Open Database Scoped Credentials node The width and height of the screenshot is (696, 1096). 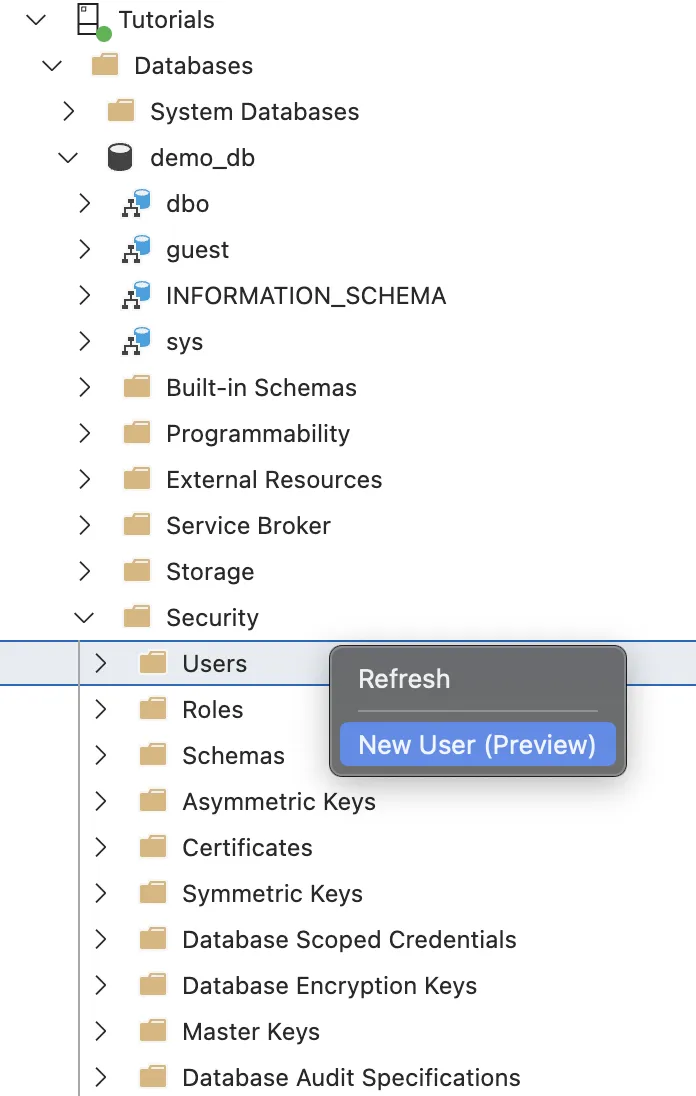(100, 940)
